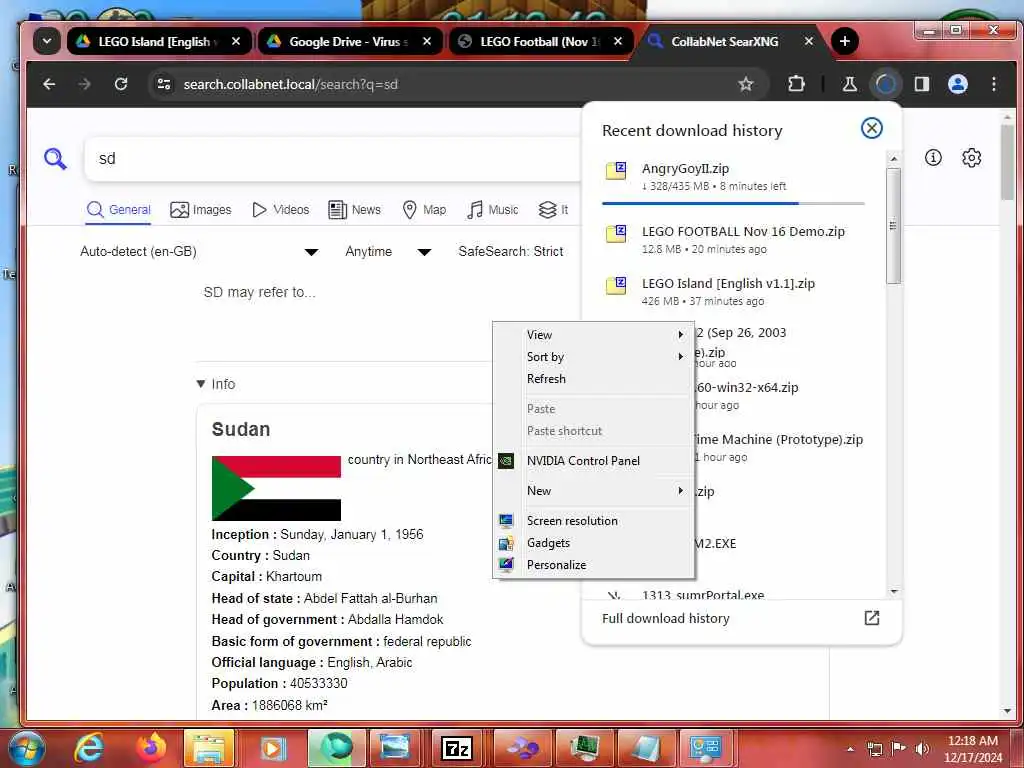Bookmark this page with the star
This screenshot has width=1024, height=768.
(x=746, y=84)
